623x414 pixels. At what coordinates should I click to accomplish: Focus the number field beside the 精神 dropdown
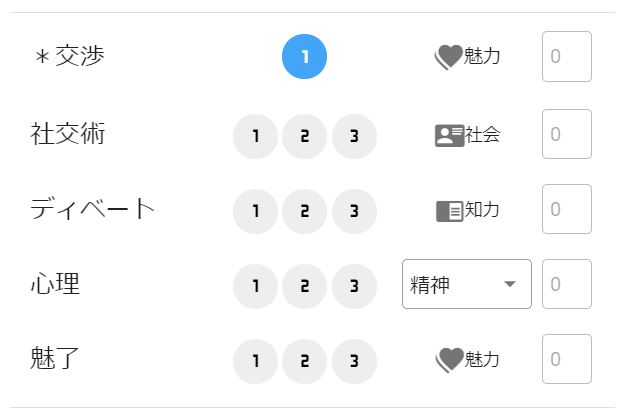coord(567,284)
